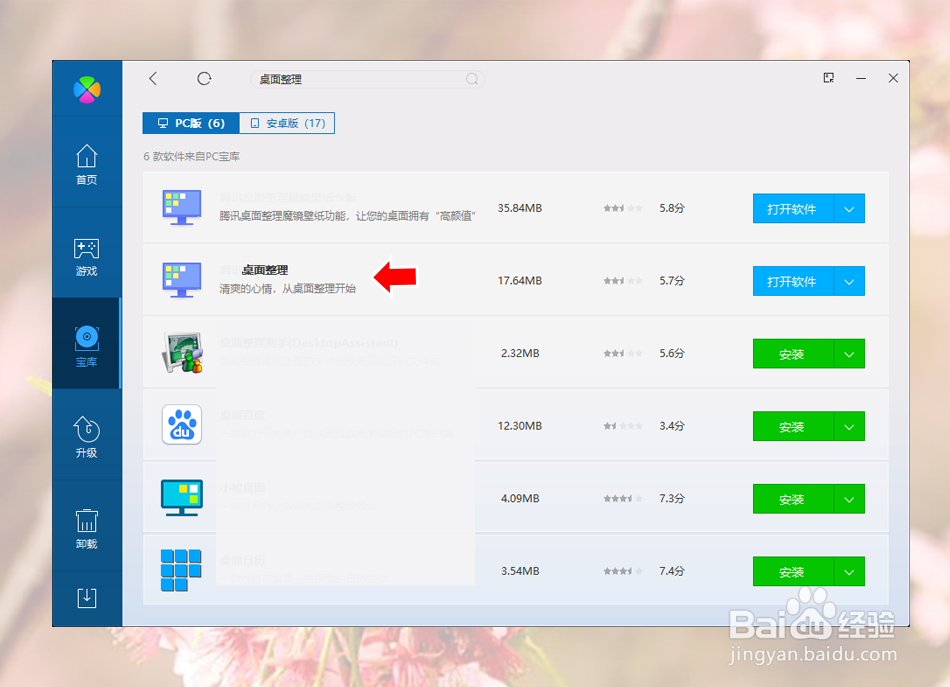Open the 首页 home section in the sidebar
Viewport: 950px width, 687px height.
point(87,160)
